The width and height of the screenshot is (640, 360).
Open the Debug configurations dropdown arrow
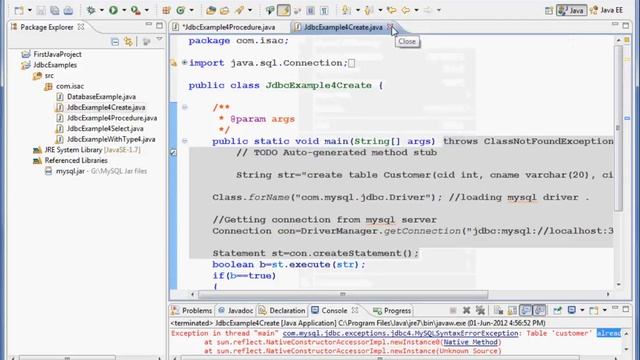(102, 10)
